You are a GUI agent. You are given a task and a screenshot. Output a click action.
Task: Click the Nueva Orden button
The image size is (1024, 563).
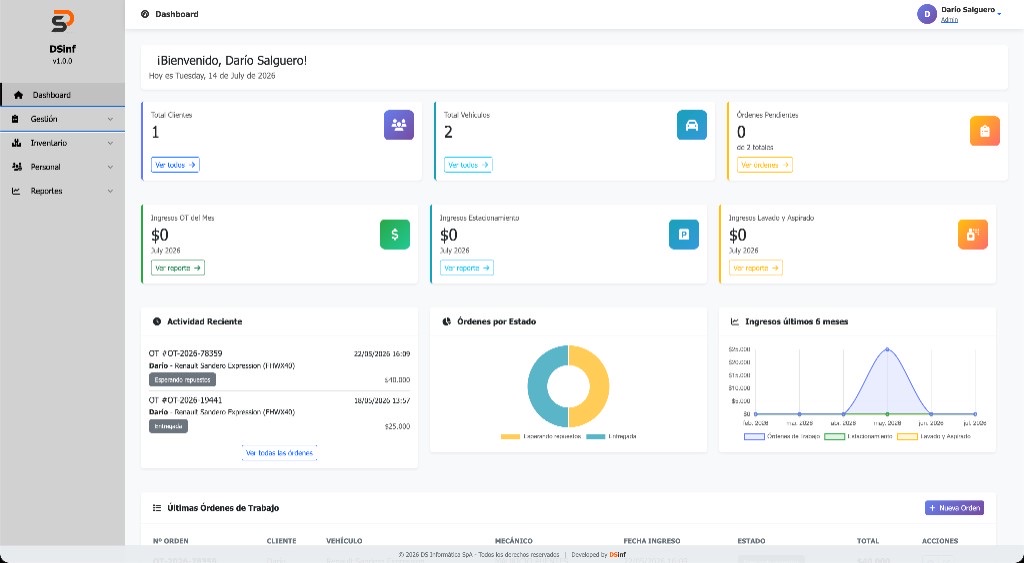[x=954, y=507]
